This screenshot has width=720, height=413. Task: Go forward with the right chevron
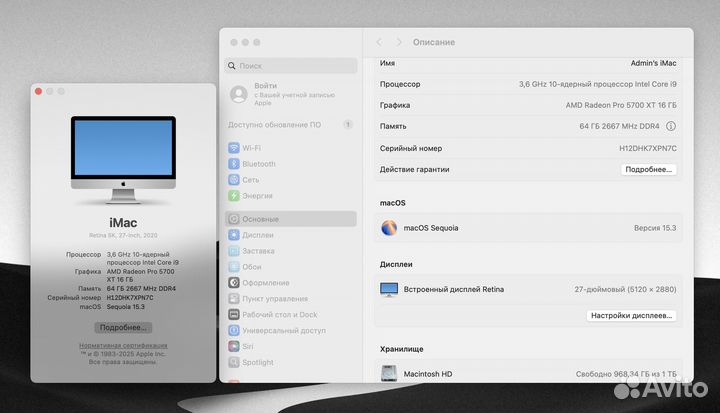click(399, 42)
